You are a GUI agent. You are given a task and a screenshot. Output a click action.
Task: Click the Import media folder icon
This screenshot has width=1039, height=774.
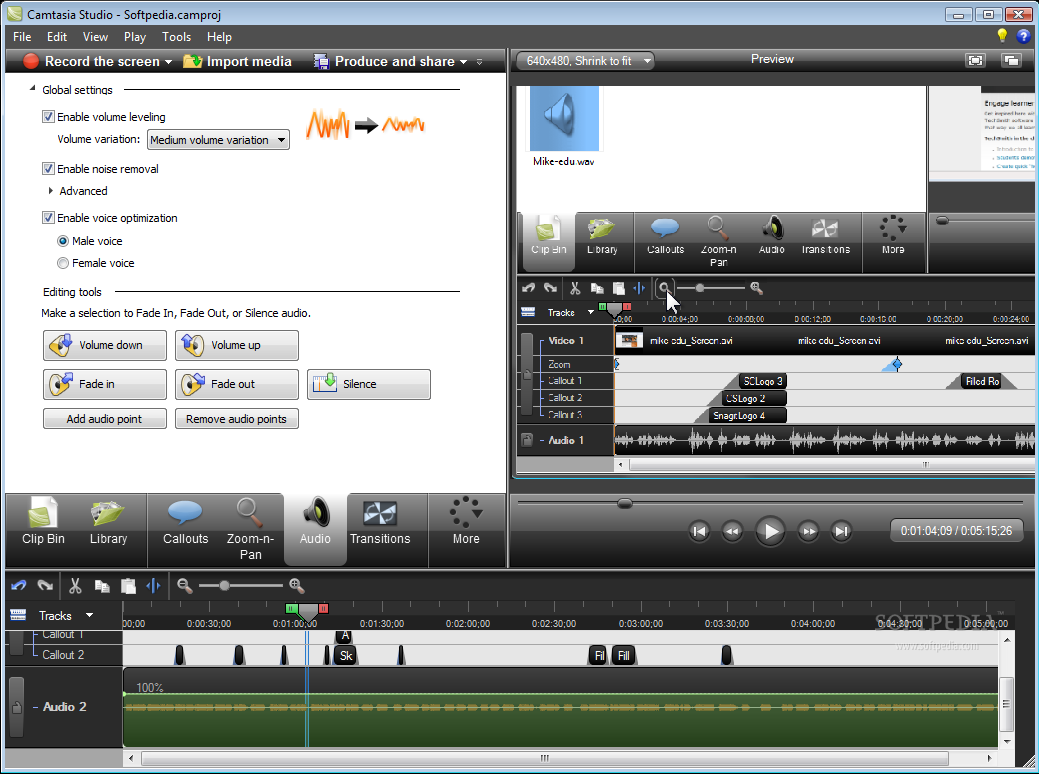tap(193, 61)
